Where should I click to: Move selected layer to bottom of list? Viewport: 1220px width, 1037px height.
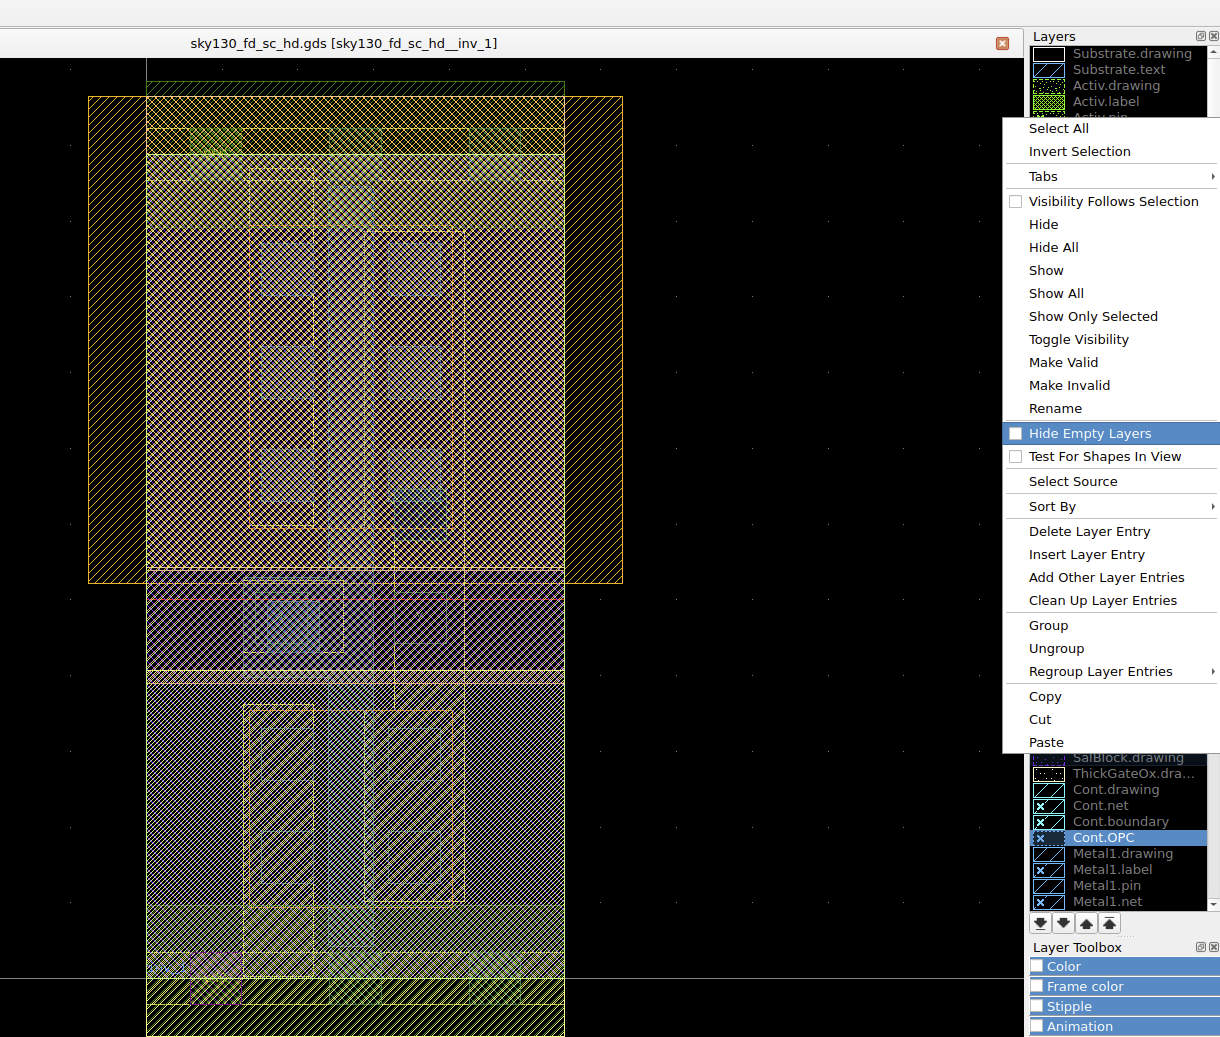point(1041,923)
